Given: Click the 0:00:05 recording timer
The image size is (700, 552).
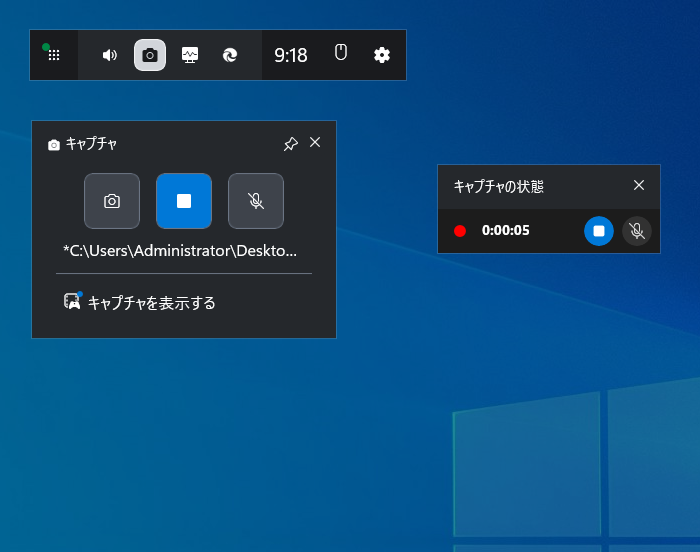Looking at the screenshot, I should [505, 230].
